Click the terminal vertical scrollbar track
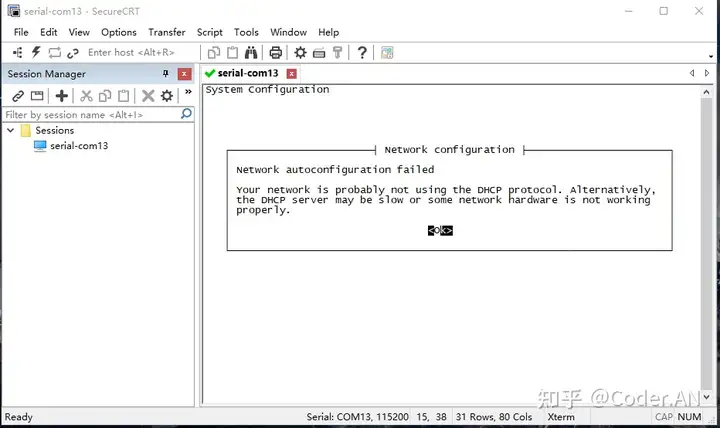720x428 pixels. click(x=706, y=243)
